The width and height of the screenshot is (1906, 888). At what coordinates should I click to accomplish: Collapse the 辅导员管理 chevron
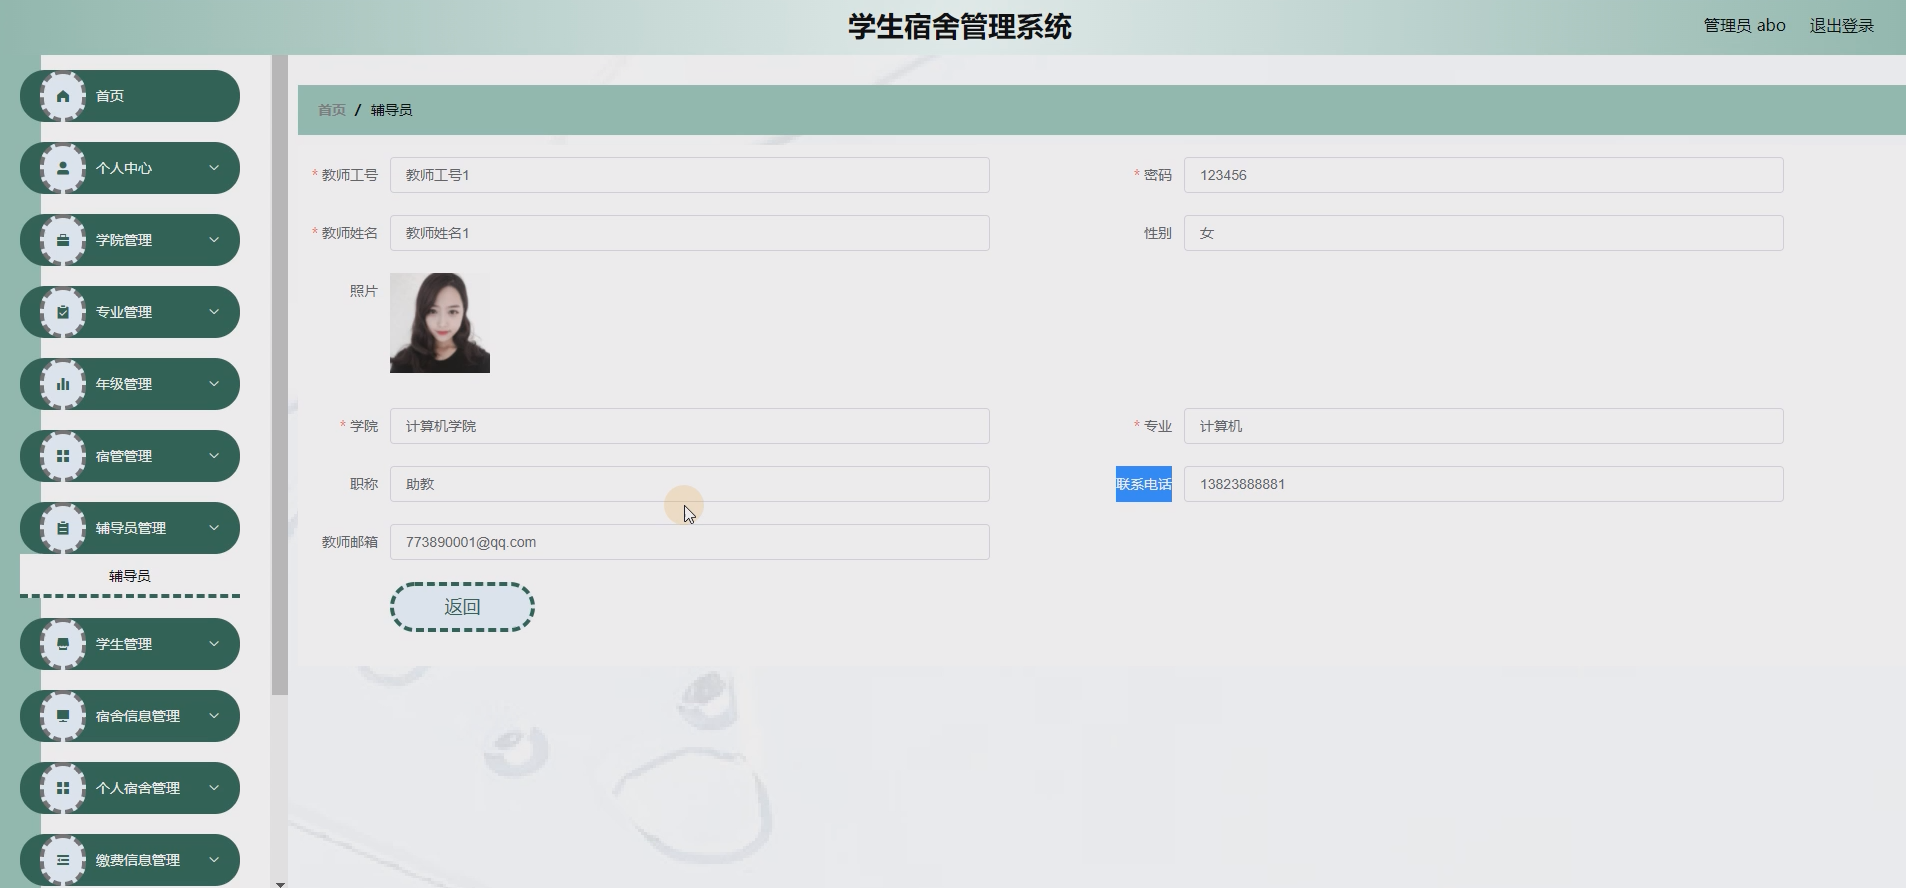[214, 528]
